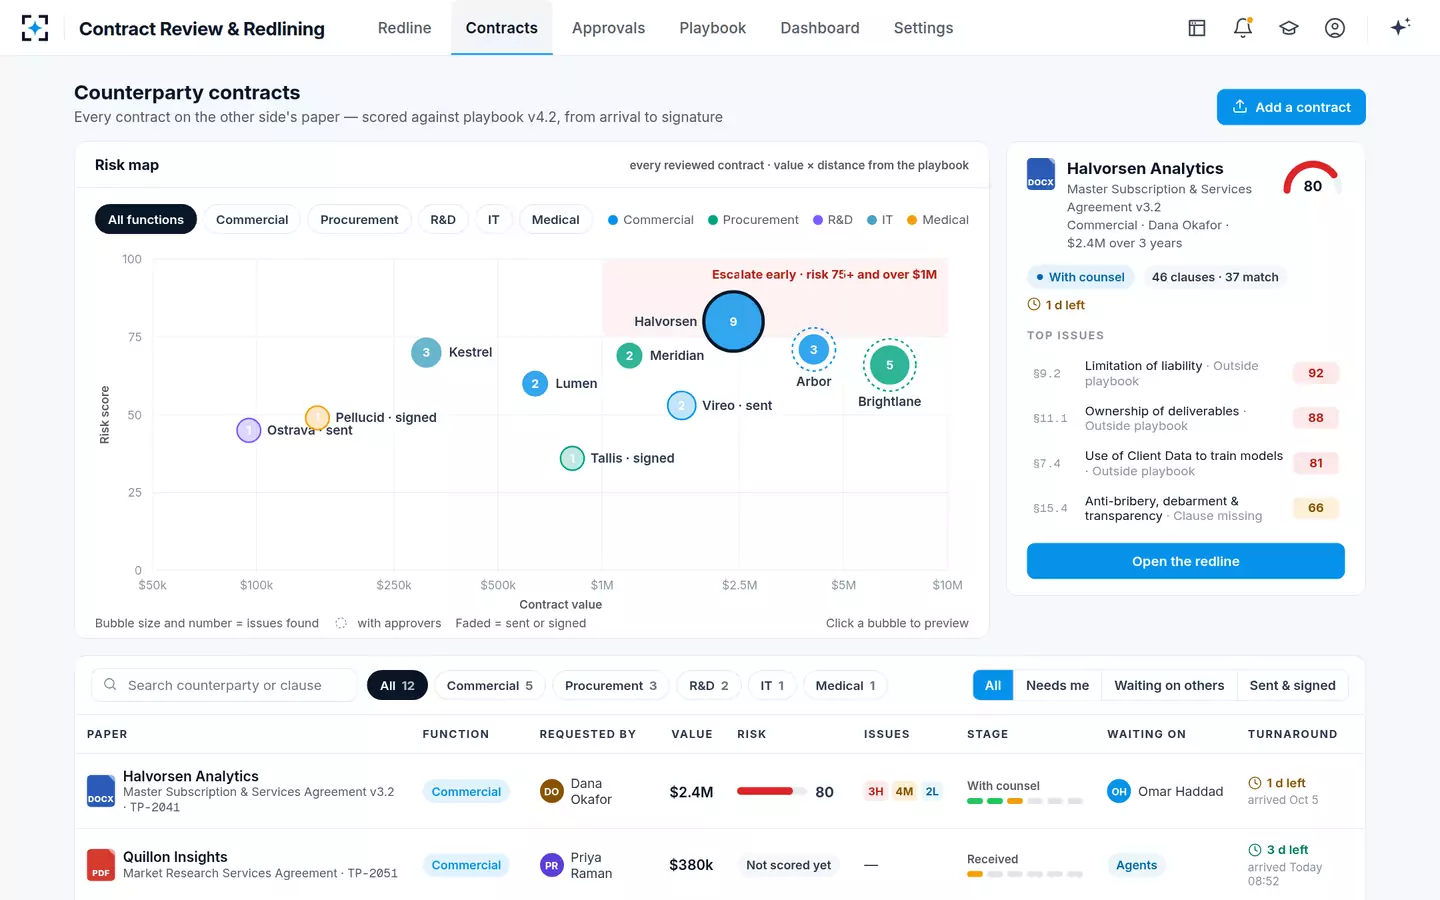This screenshot has height=900, width=1440.
Task: Click the app logo icon
Action: (35, 28)
